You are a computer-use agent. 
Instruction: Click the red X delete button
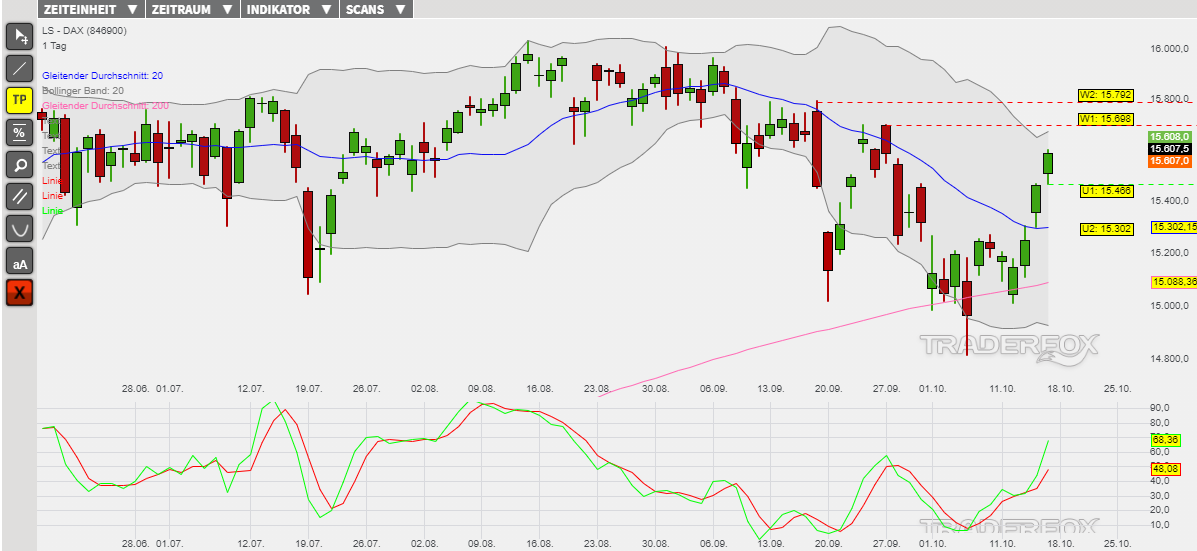(x=20, y=292)
